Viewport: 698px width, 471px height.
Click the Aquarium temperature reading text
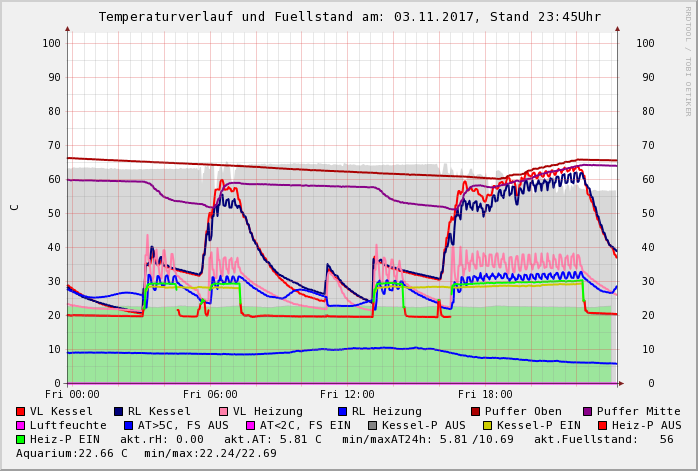click(69, 453)
